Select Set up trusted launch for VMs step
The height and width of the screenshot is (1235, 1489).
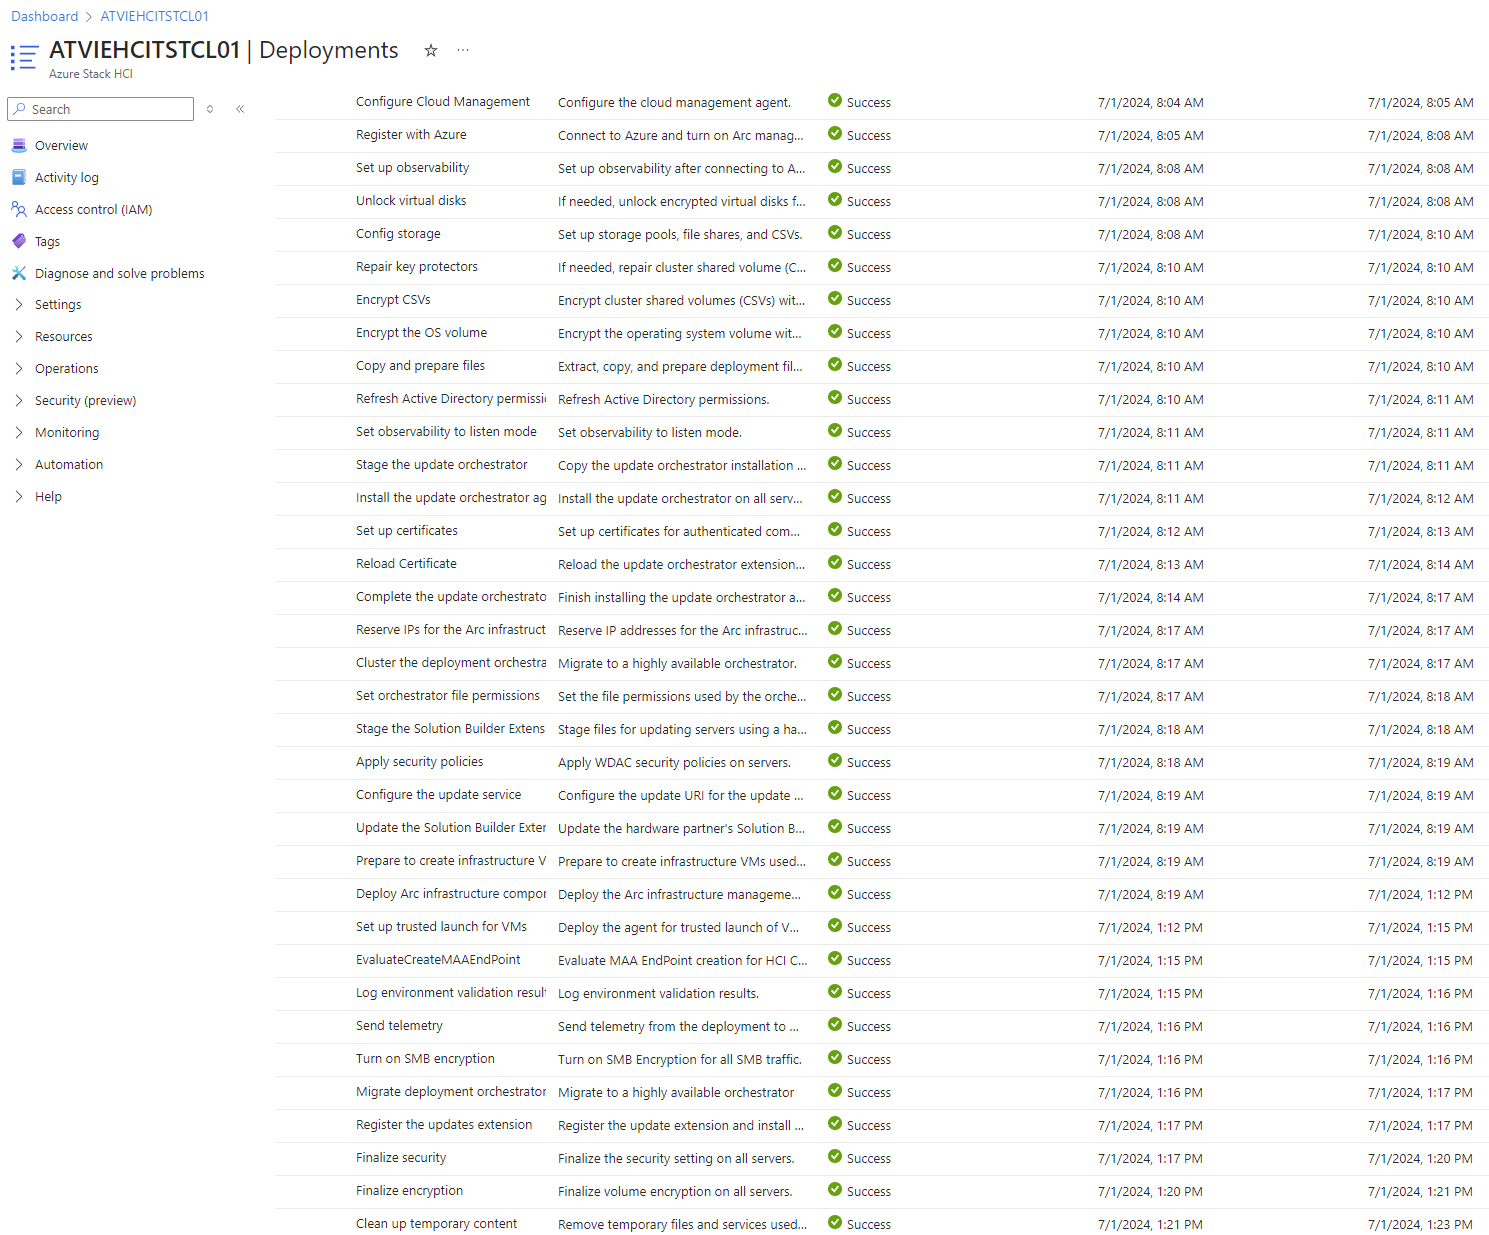tap(441, 927)
